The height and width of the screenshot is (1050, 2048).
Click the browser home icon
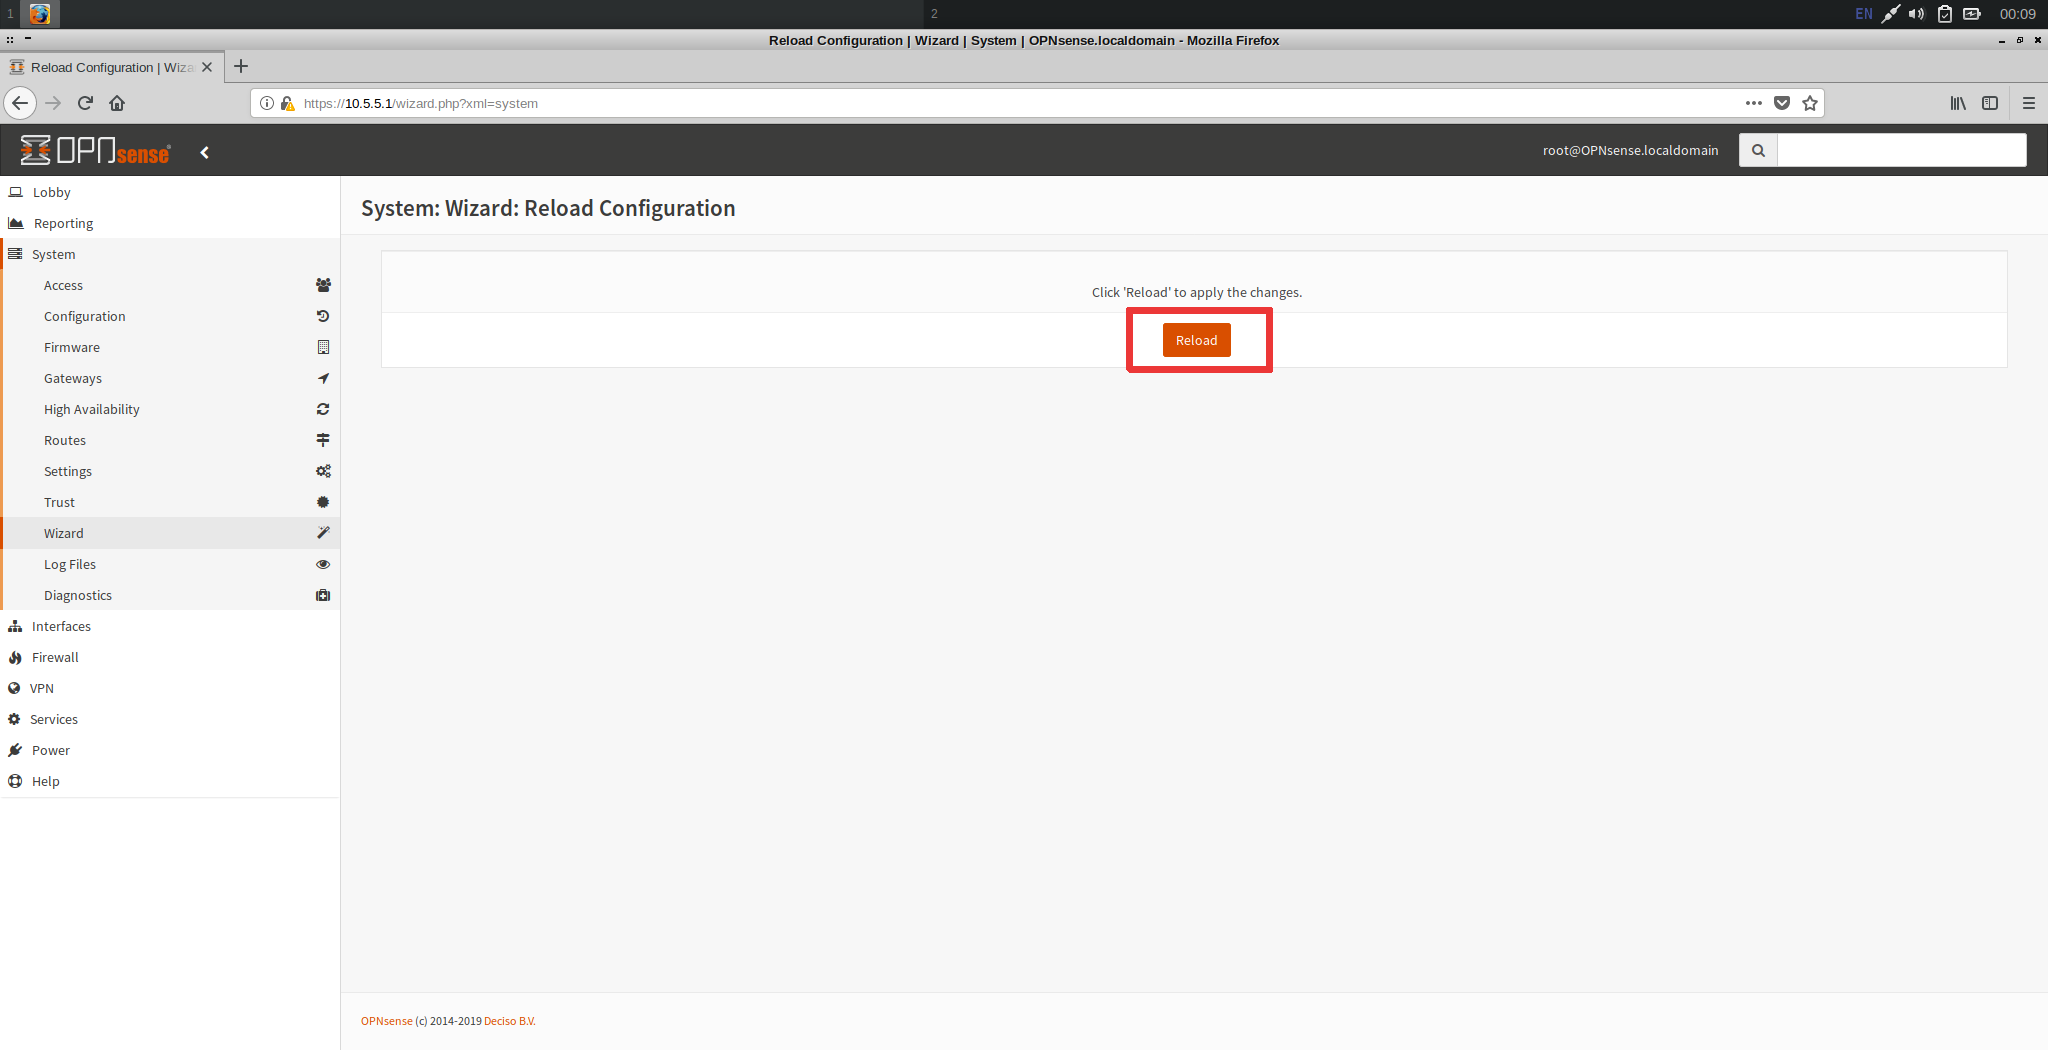(117, 103)
